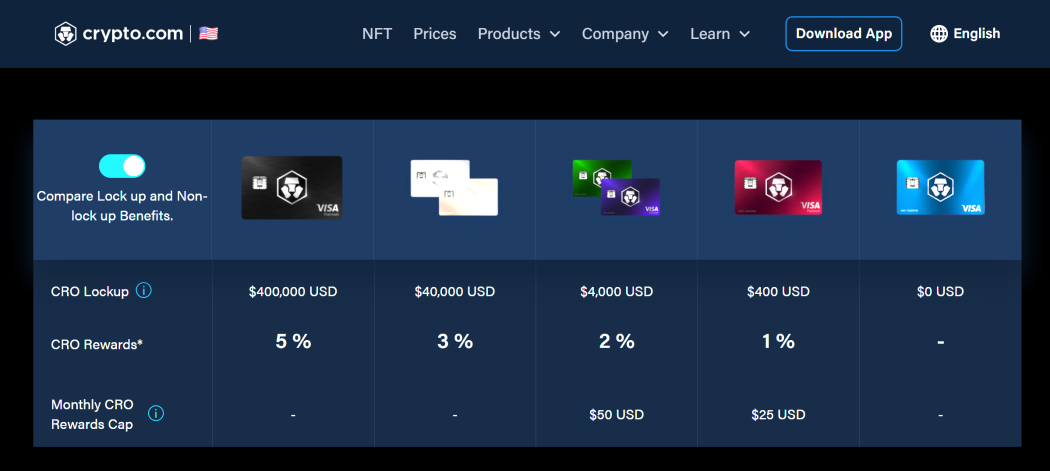
Task: Toggle the Compare Lock up benefits switch
Action: tap(122, 166)
